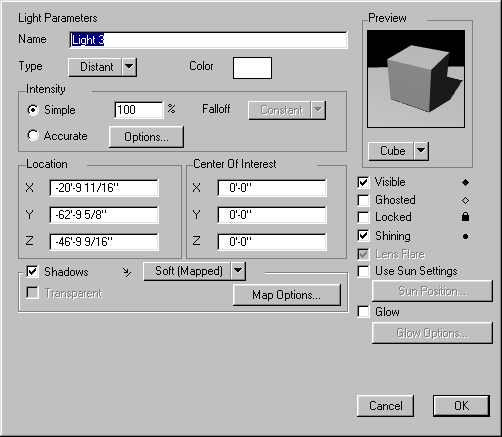Viewport: 502px width, 437px height.
Task: Open the Map Options... button
Action: point(287,295)
